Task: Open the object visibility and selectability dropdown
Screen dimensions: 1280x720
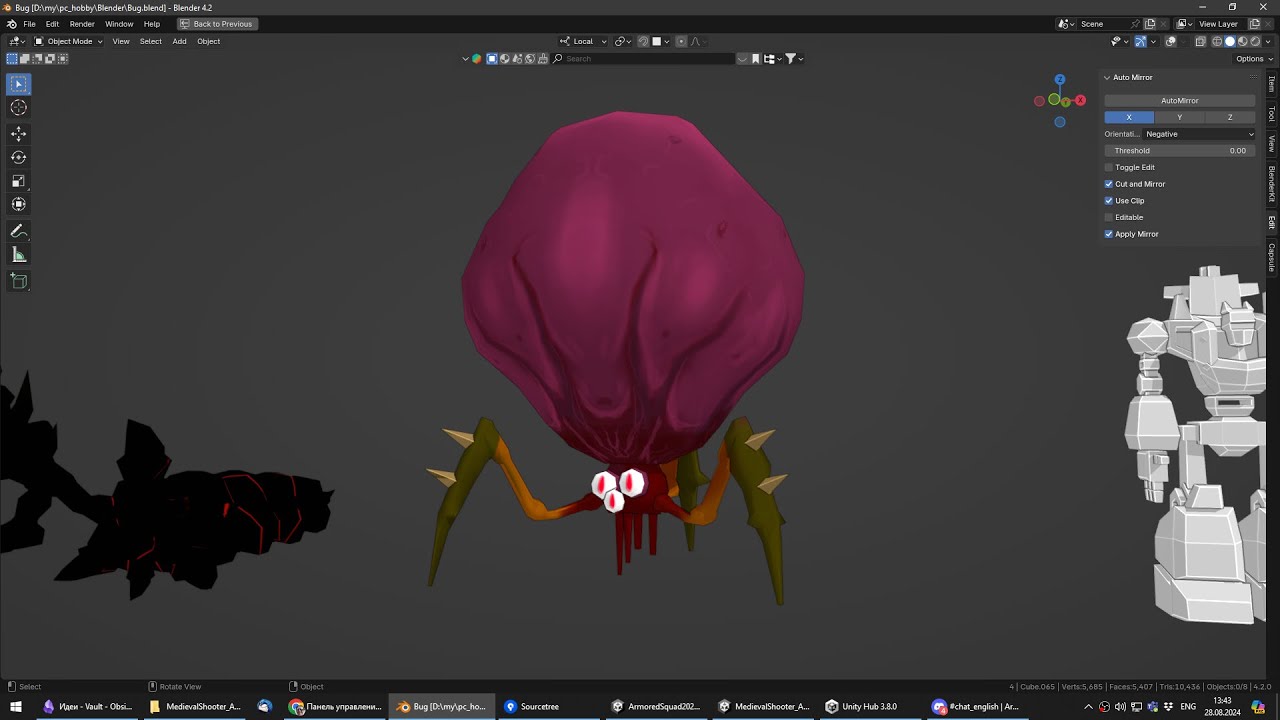Action: [x=1119, y=41]
